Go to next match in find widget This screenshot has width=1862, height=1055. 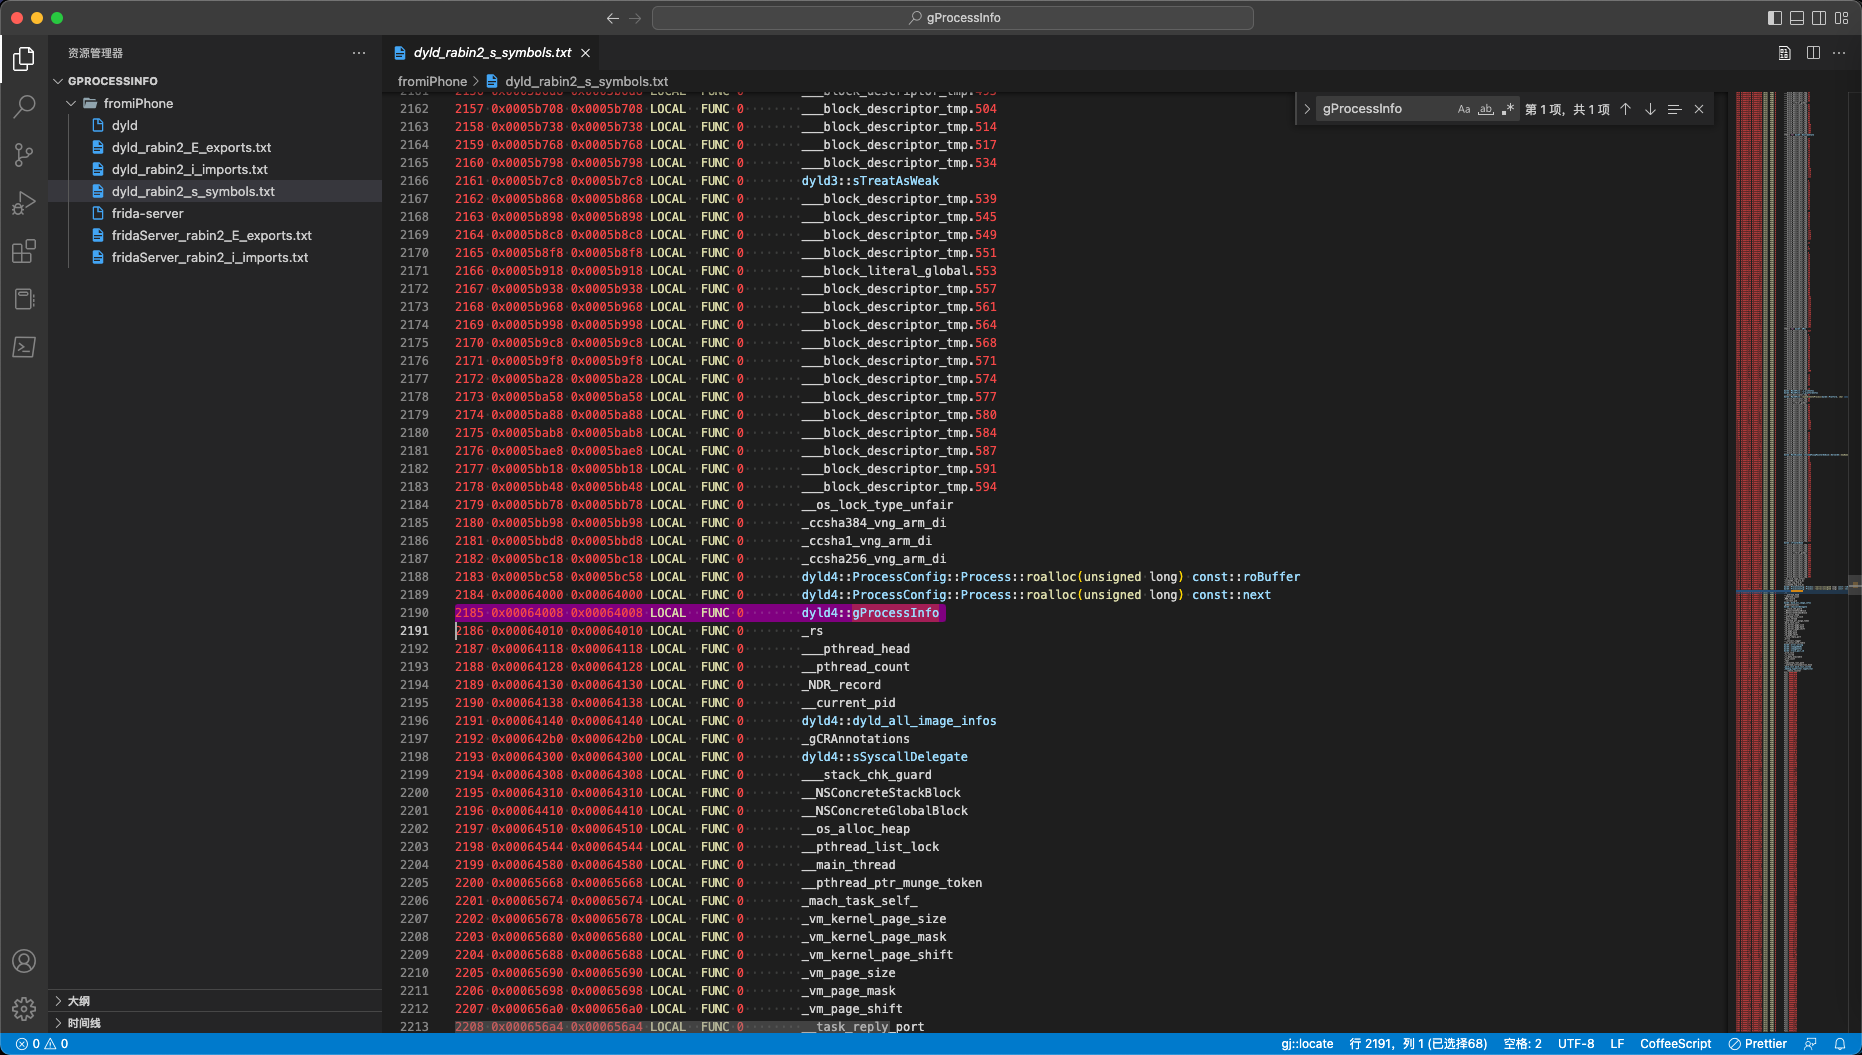[1650, 109]
